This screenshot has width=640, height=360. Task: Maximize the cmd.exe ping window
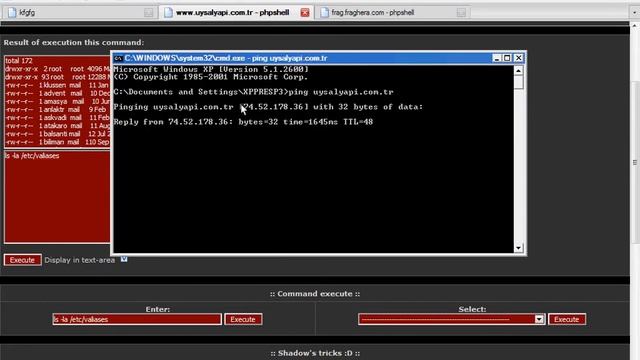[x=507, y=58]
